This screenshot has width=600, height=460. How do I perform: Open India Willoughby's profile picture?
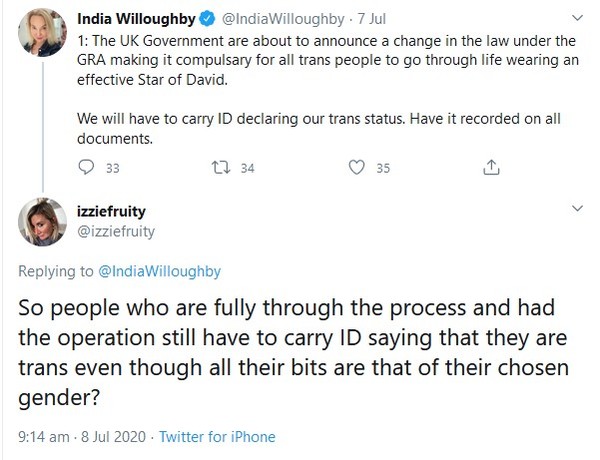pyautogui.click(x=42, y=35)
